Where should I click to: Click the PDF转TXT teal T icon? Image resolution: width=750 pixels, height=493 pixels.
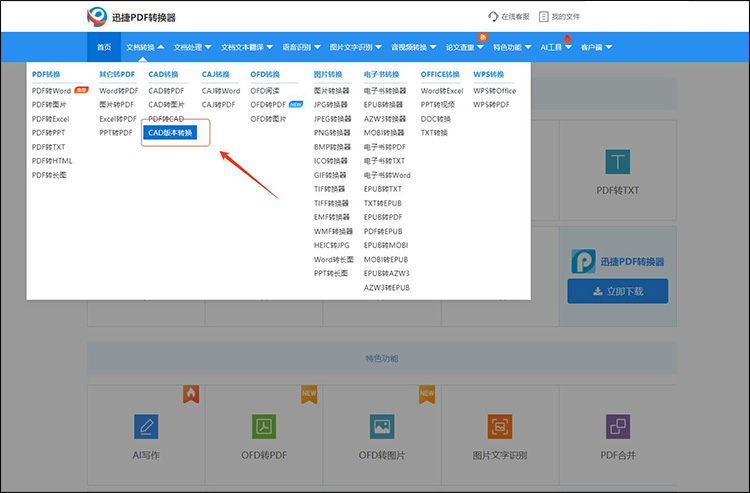pos(618,162)
